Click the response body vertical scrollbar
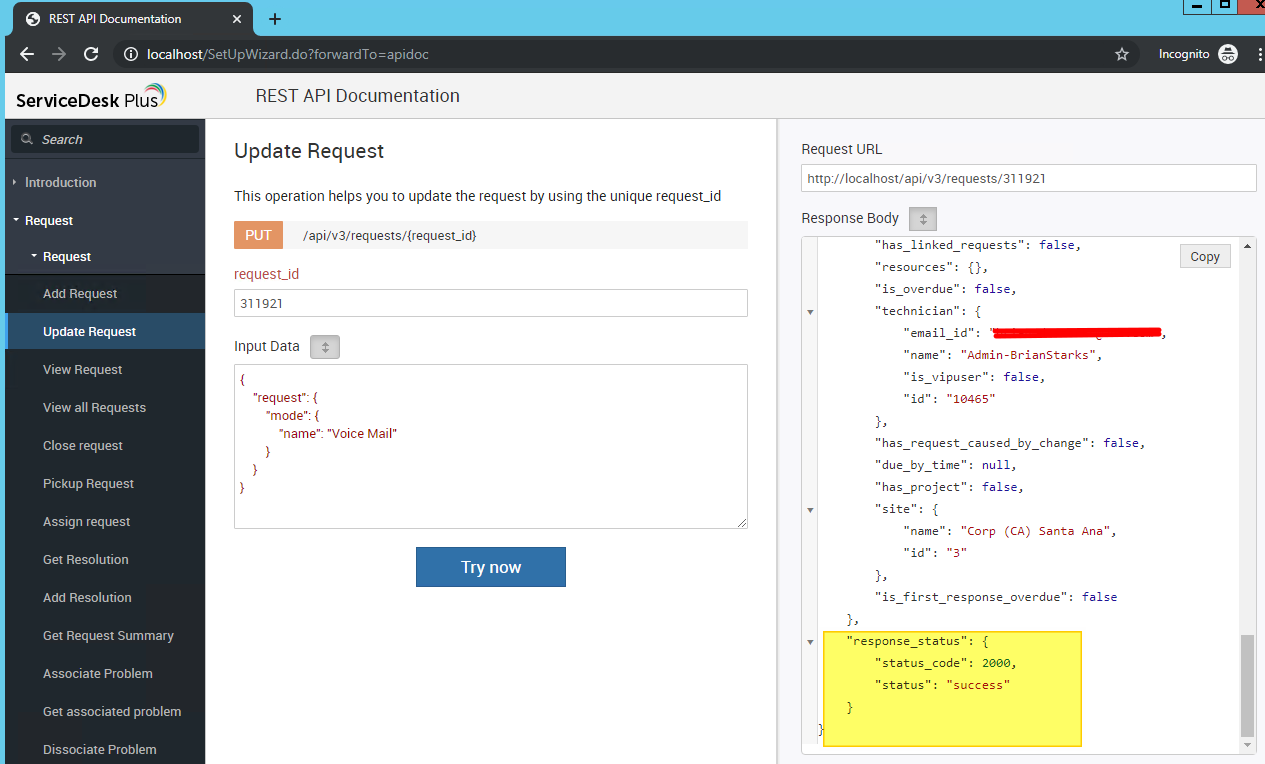Viewport: 1265px width, 764px height. (1247, 685)
